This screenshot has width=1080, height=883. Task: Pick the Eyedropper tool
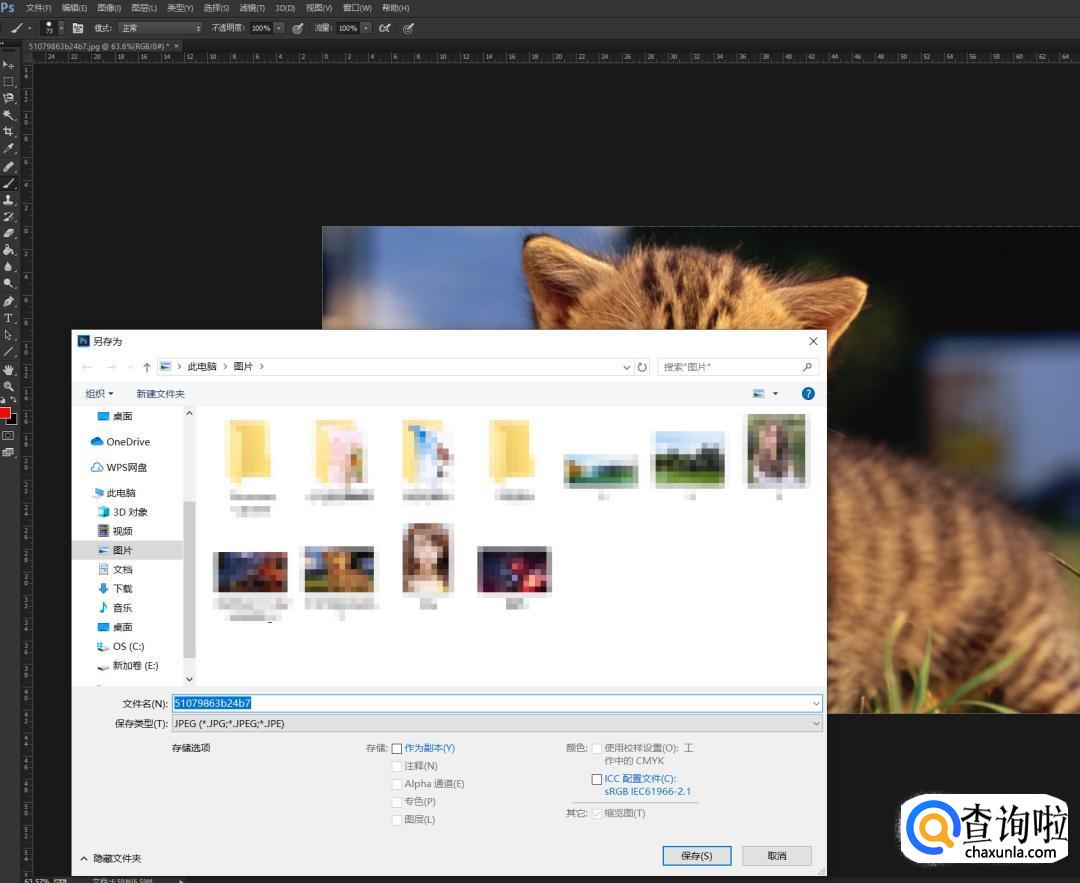pyautogui.click(x=8, y=149)
